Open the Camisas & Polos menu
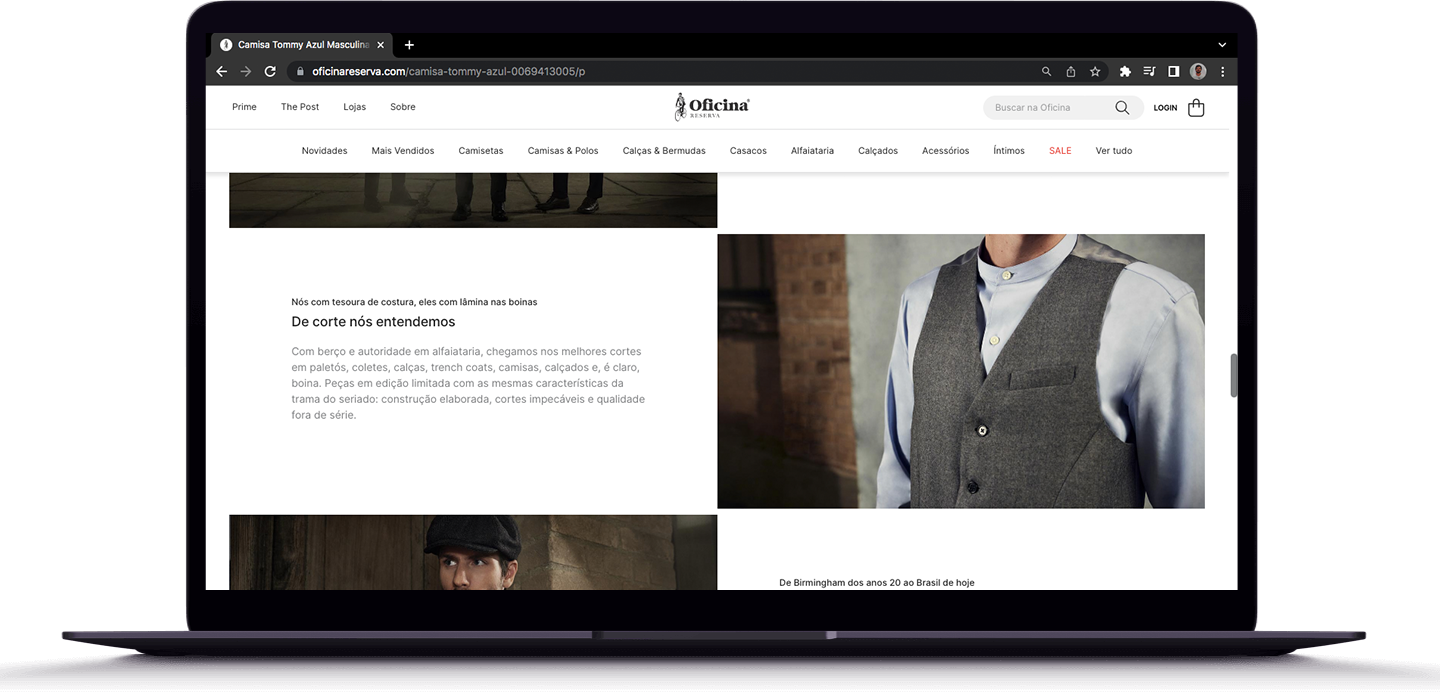 563,151
